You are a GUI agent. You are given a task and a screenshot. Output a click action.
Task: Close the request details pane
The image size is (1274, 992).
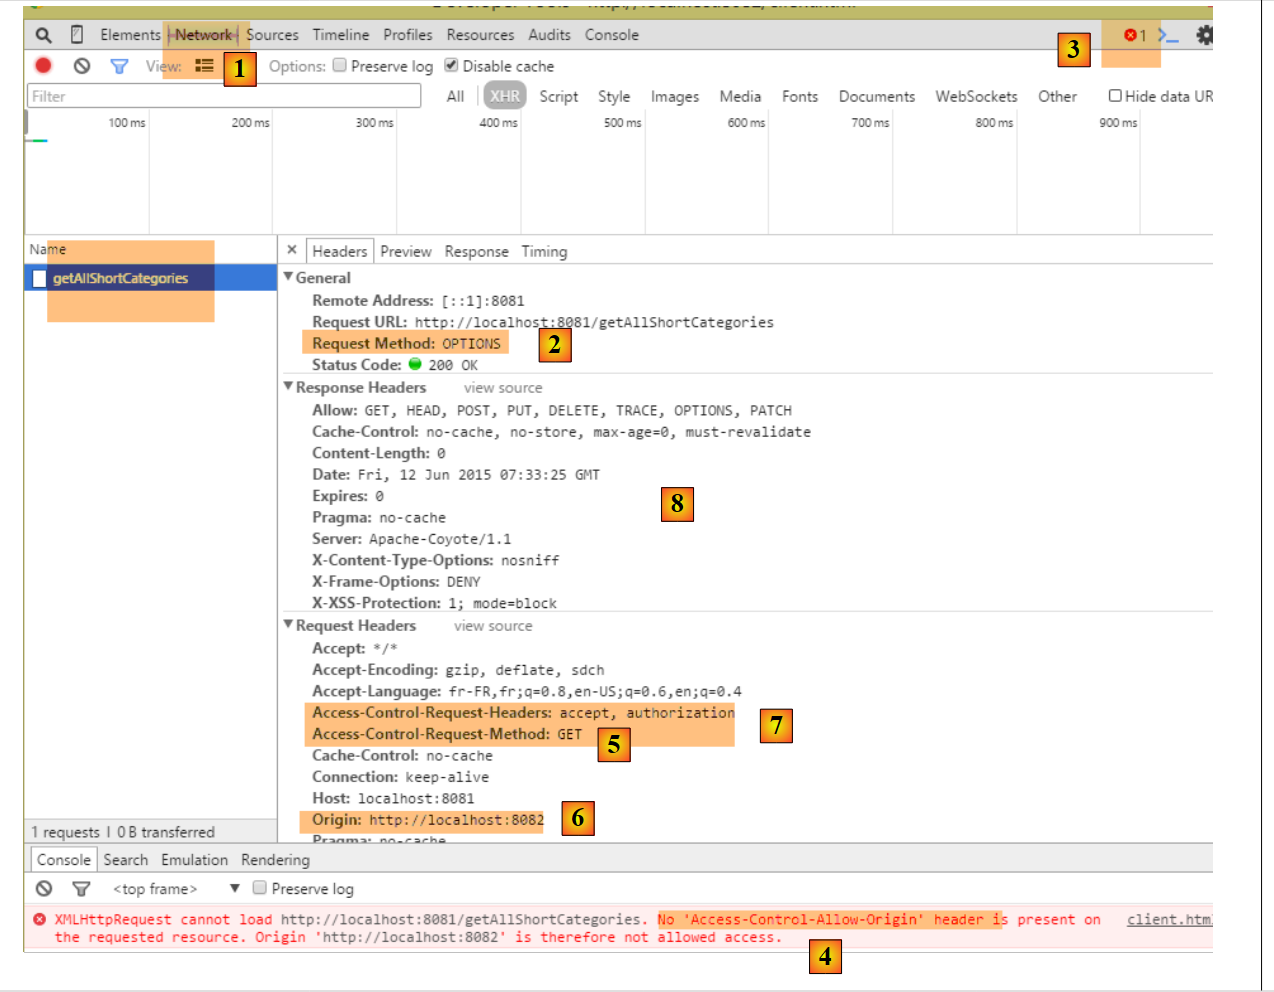pos(291,250)
